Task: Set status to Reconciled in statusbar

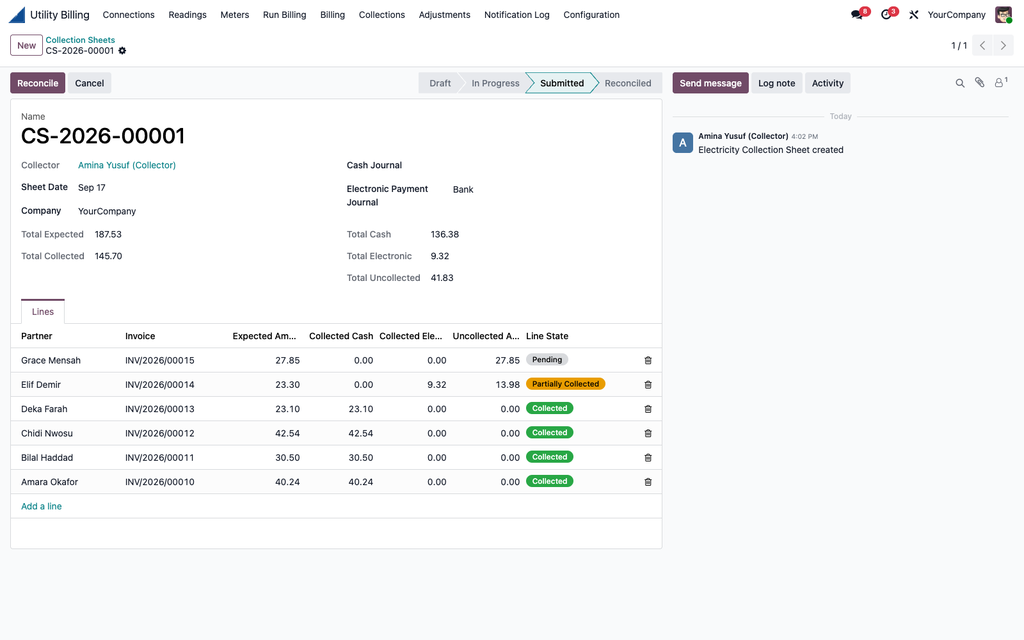Action: point(627,83)
